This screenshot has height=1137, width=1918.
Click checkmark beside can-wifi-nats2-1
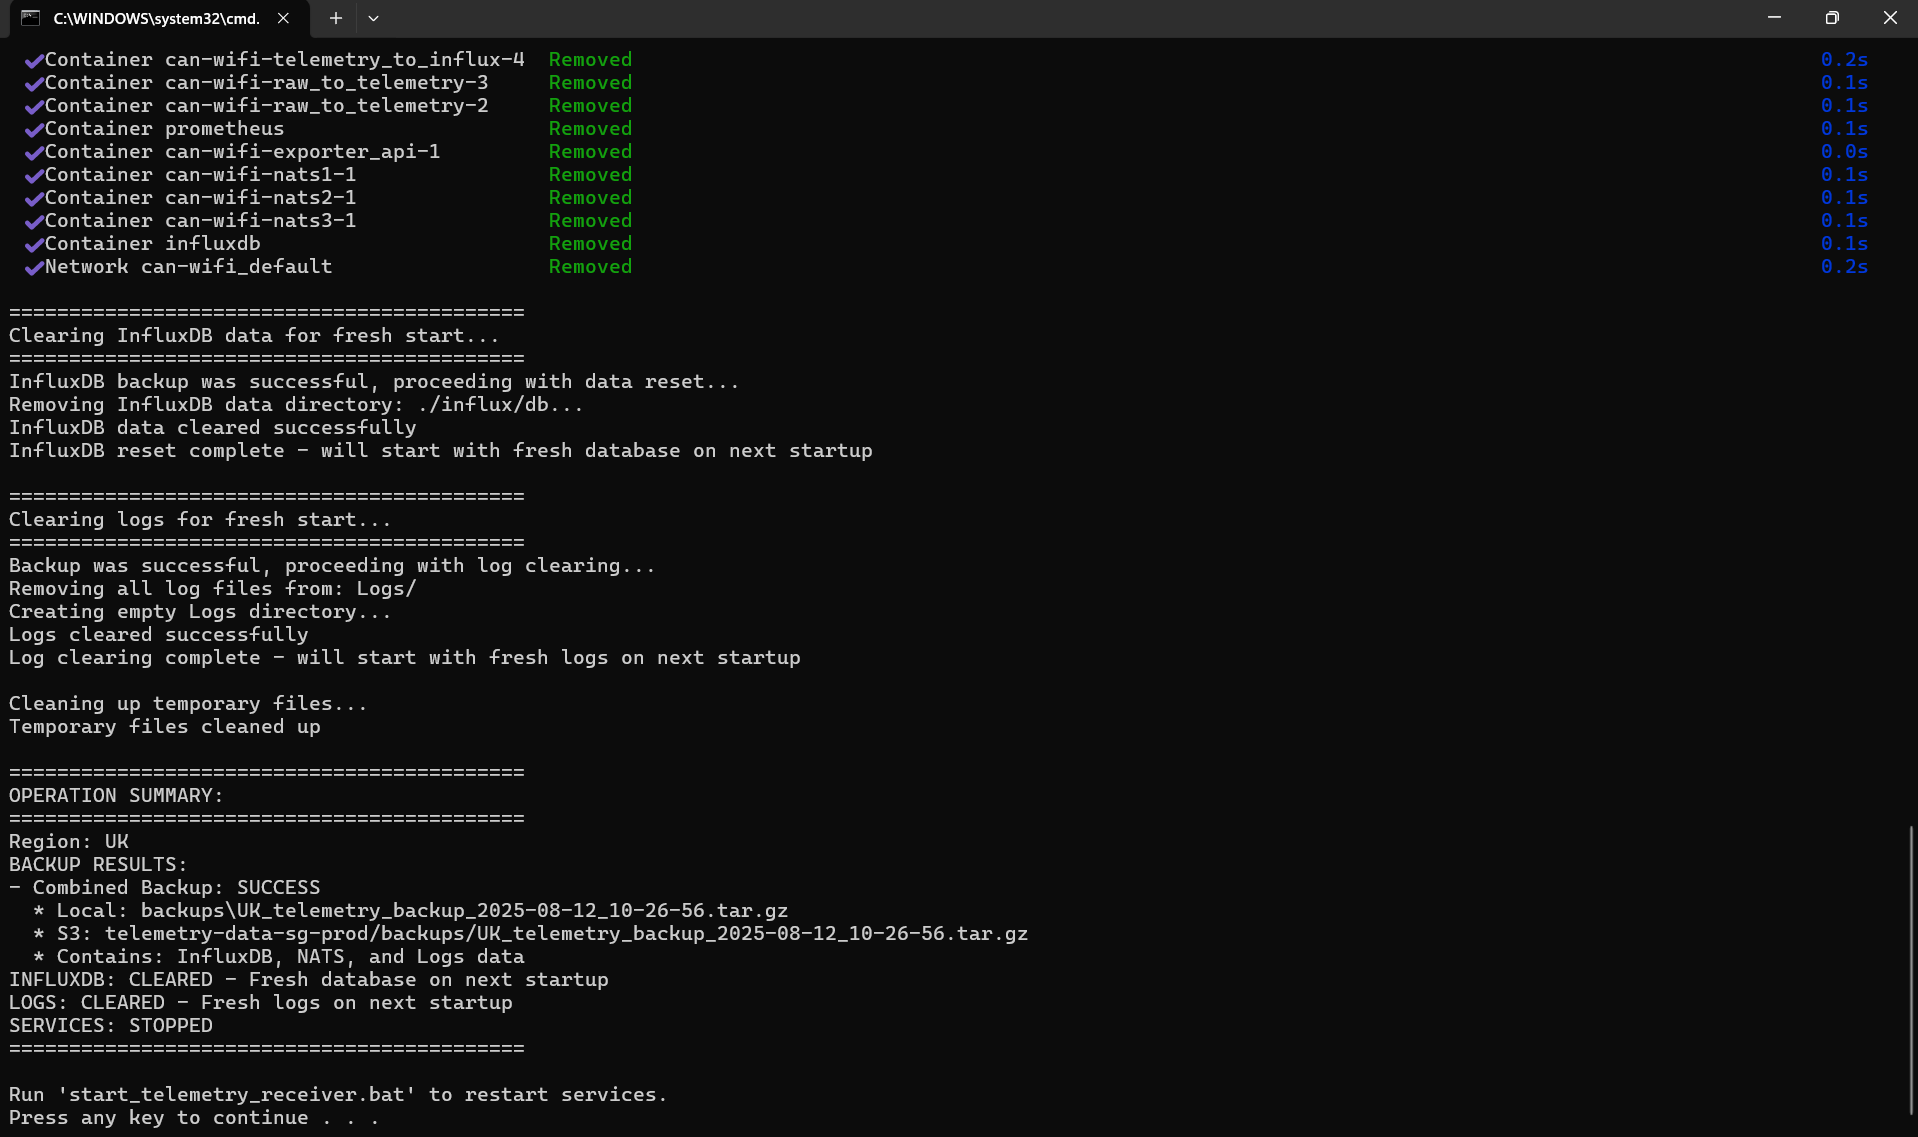point(34,198)
